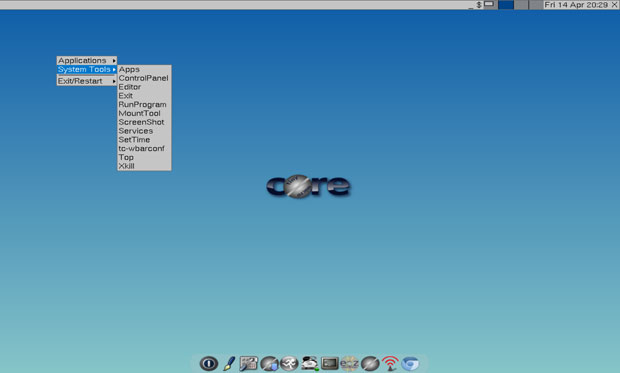The width and height of the screenshot is (620, 373).
Task: Click the plain grey Core disc dock icon
Action: (x=370, y=363)
